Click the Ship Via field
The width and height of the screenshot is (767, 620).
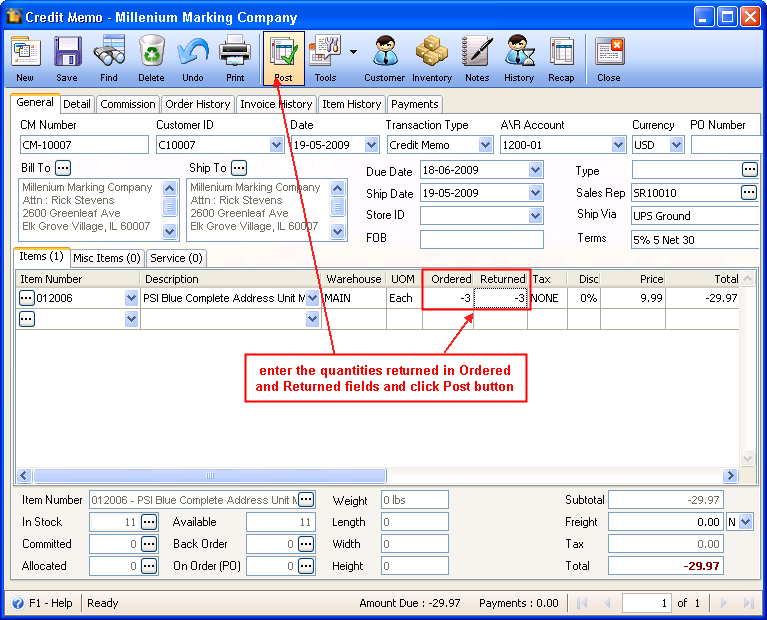point(696,216)
